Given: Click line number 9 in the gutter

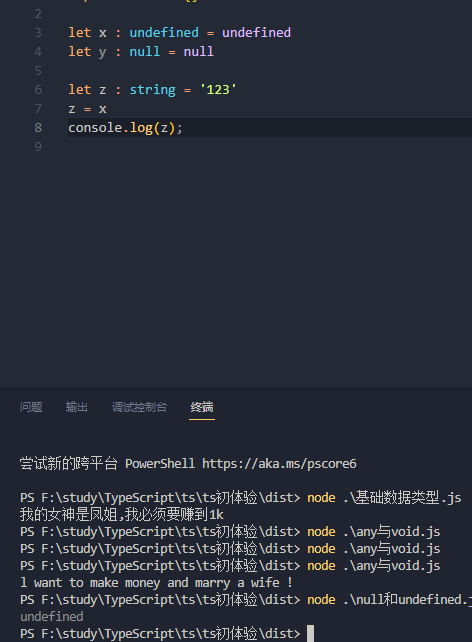Looking at the screenshot, I should (x=38, y=147).
